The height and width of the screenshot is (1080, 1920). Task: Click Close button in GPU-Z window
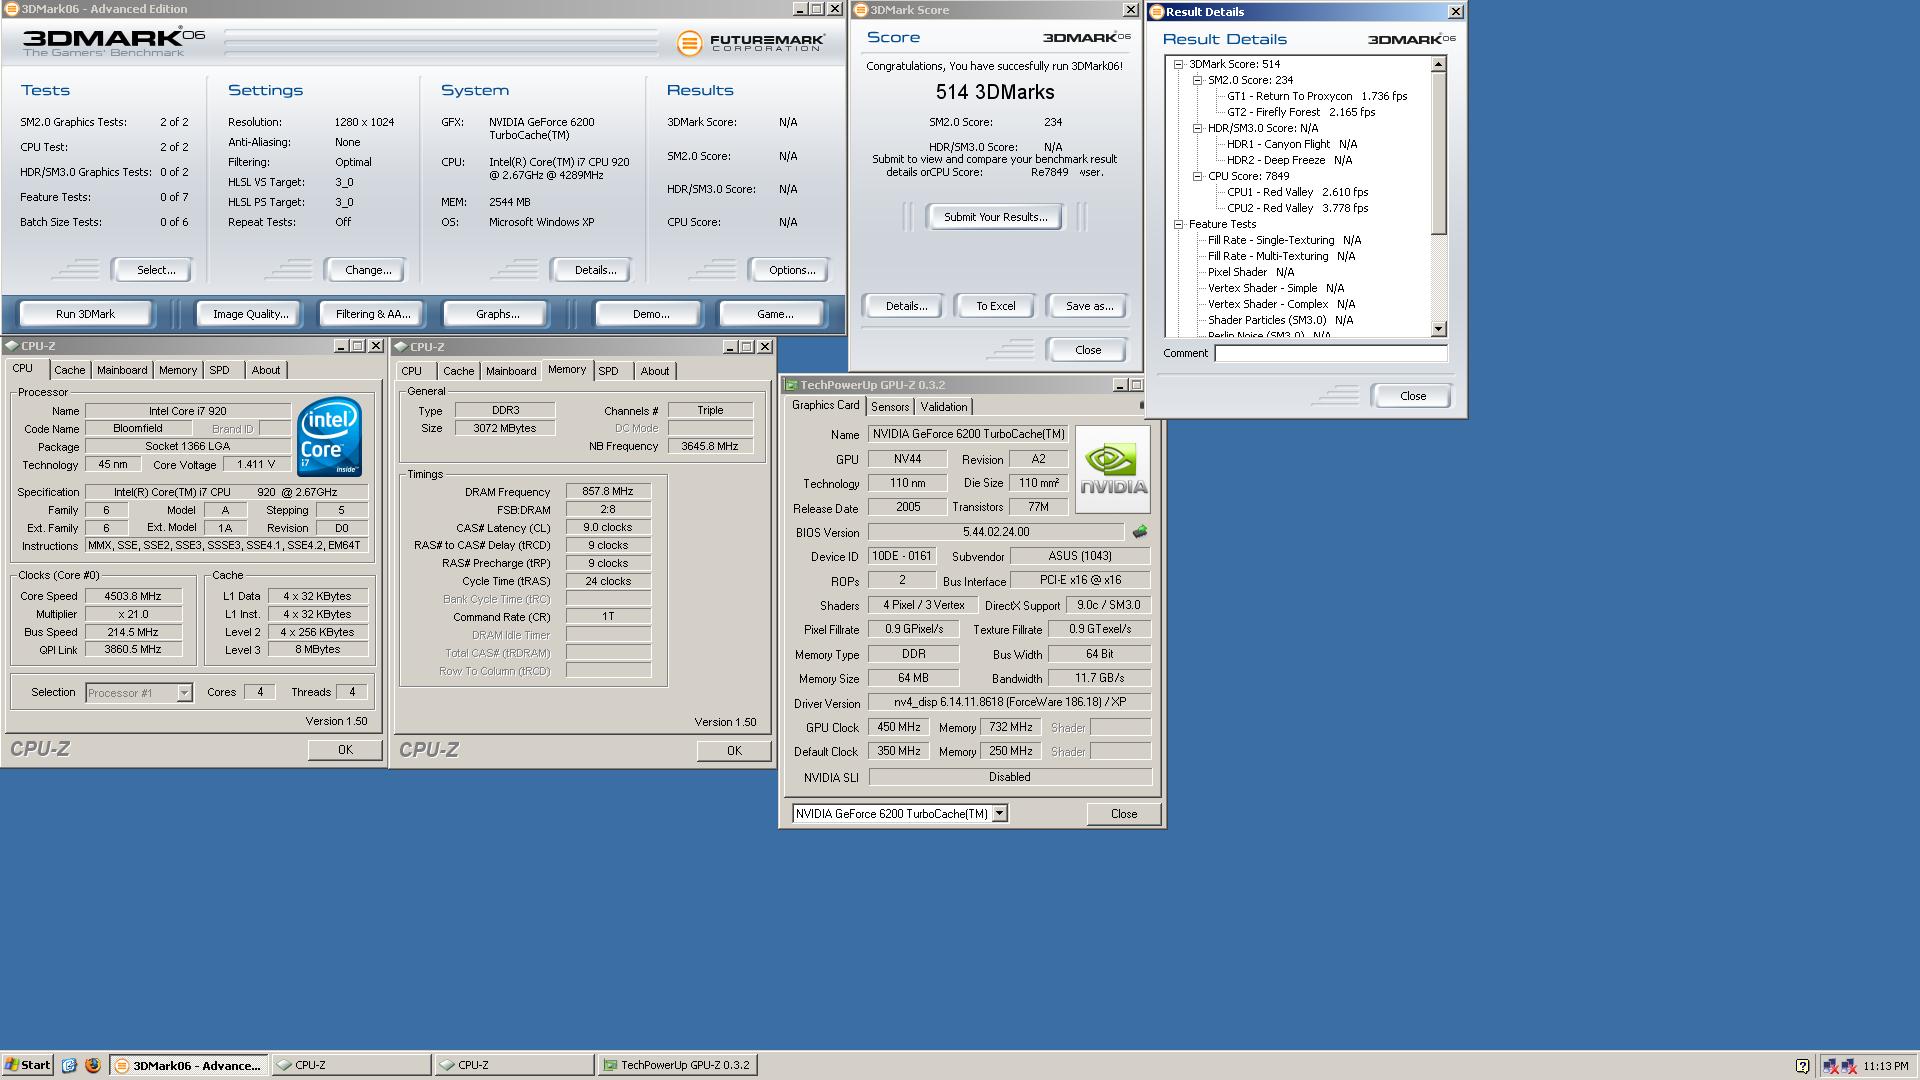[1124, 814]
